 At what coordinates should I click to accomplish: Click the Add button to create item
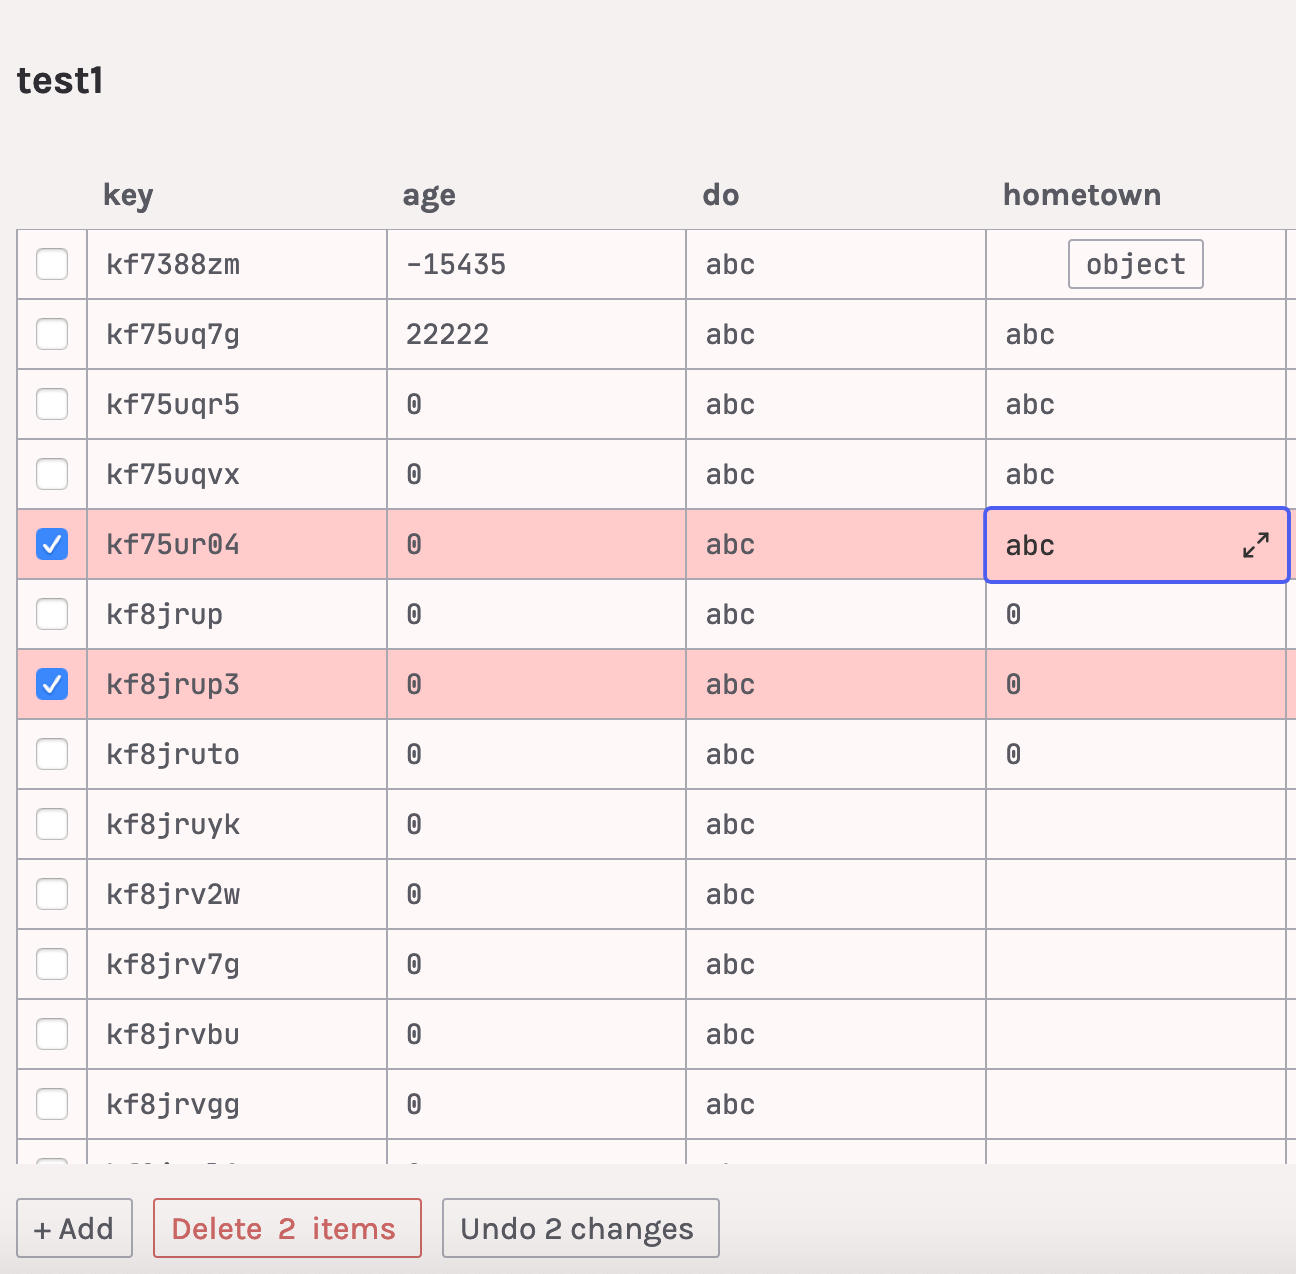pyautogui.click(x=74, y=1228)
